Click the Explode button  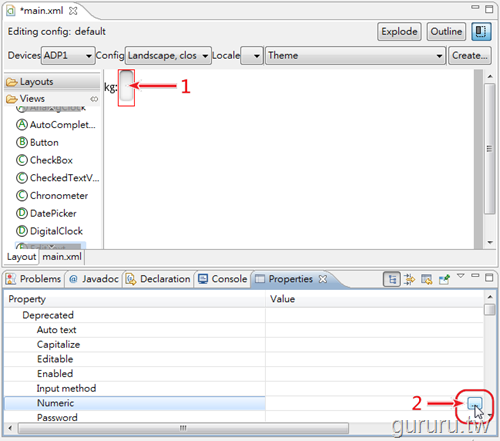(399, 32)
